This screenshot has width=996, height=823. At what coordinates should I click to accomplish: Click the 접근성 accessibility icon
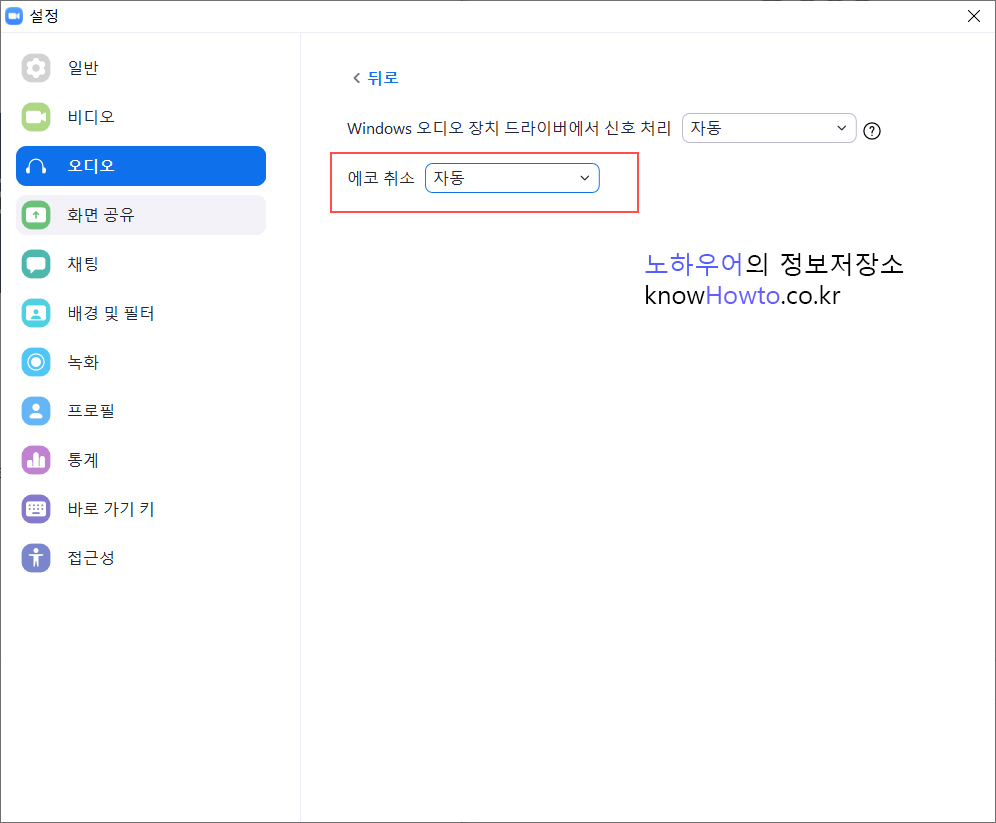(x=36, y=558)
